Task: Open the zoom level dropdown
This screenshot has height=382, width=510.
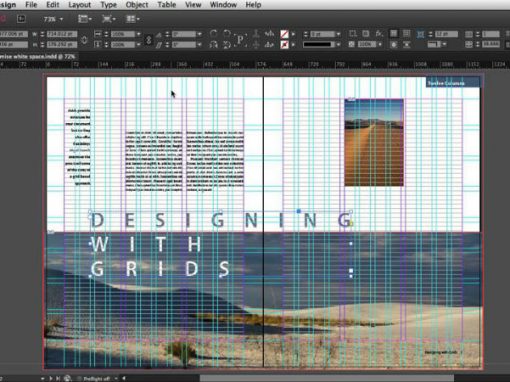Action: 53,19
